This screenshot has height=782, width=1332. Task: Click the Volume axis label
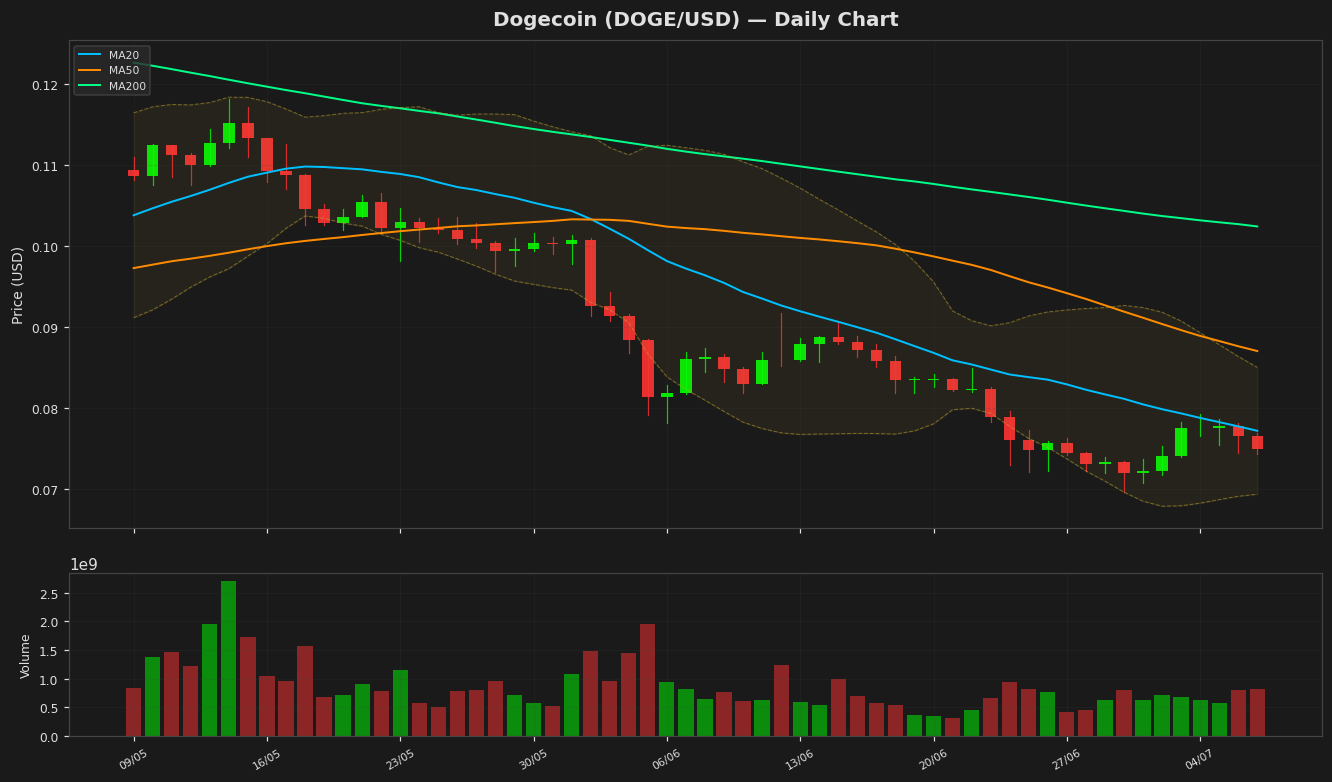coord(26,656)
